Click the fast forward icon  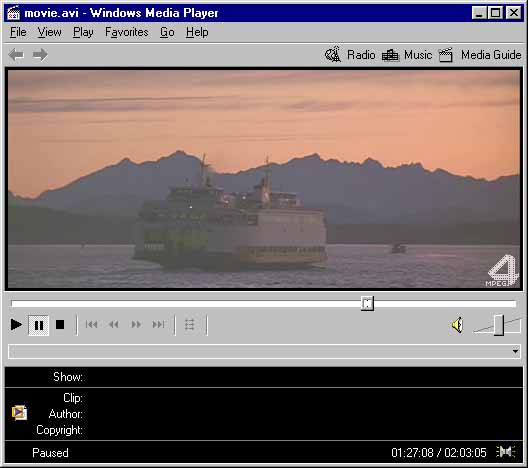pos(136,325)
